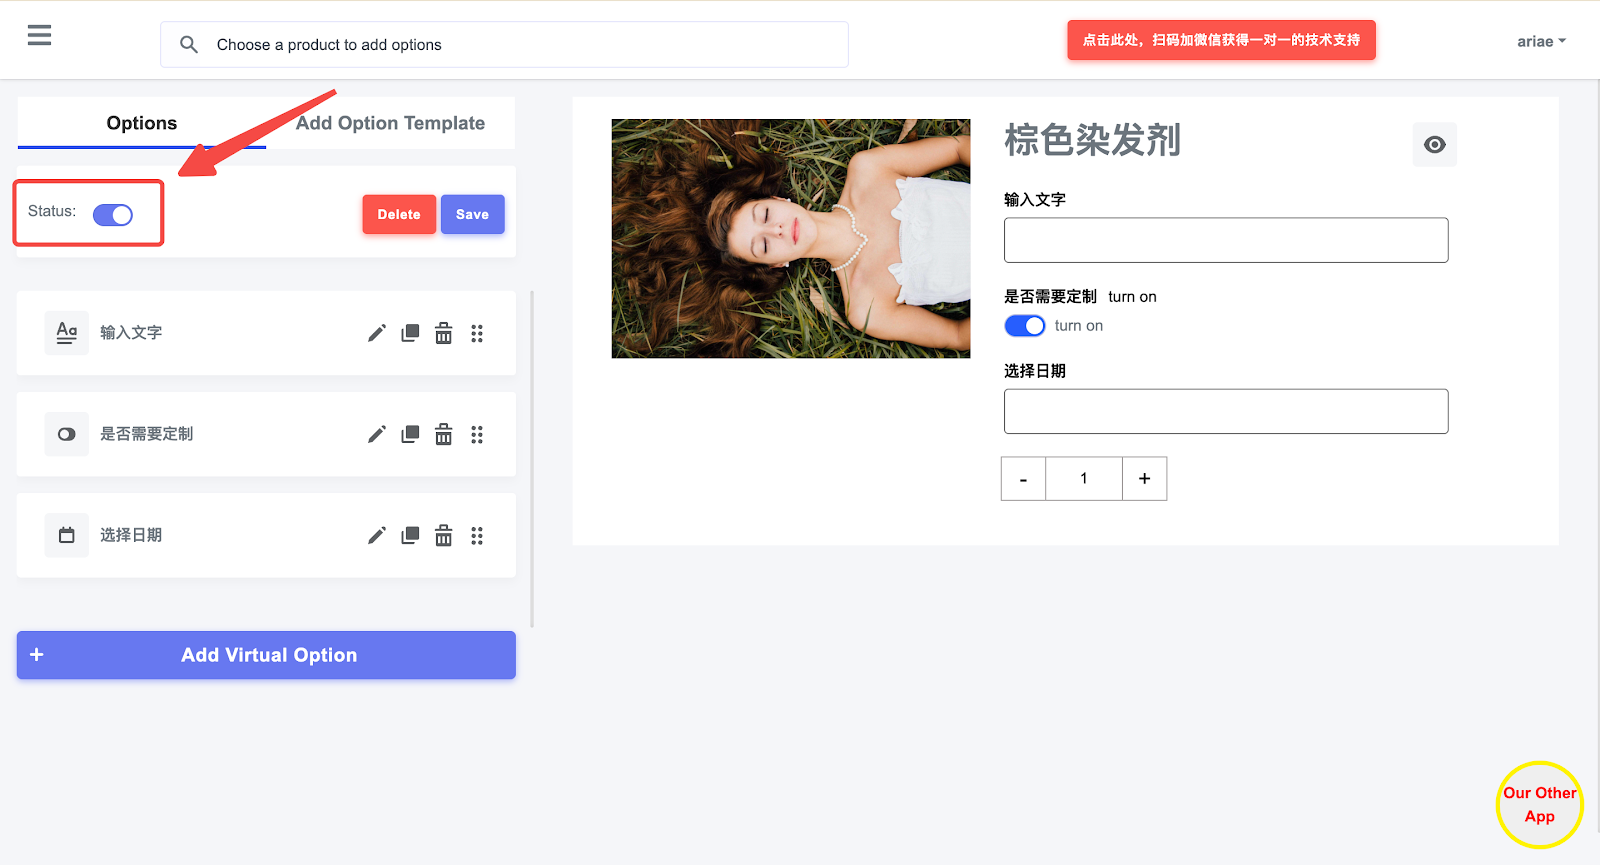
Task: Increase quantity with the plus button
Action: (1144, 479)
